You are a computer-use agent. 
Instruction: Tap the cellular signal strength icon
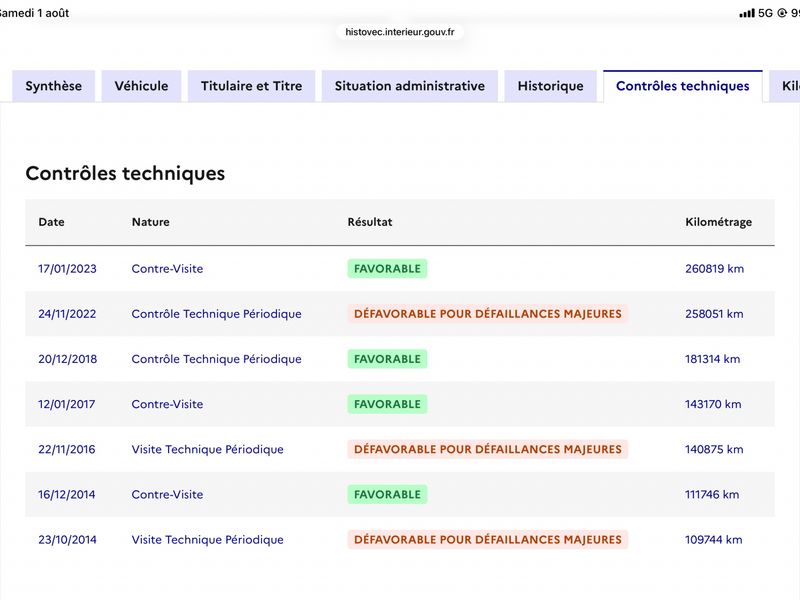click(747, 13)
